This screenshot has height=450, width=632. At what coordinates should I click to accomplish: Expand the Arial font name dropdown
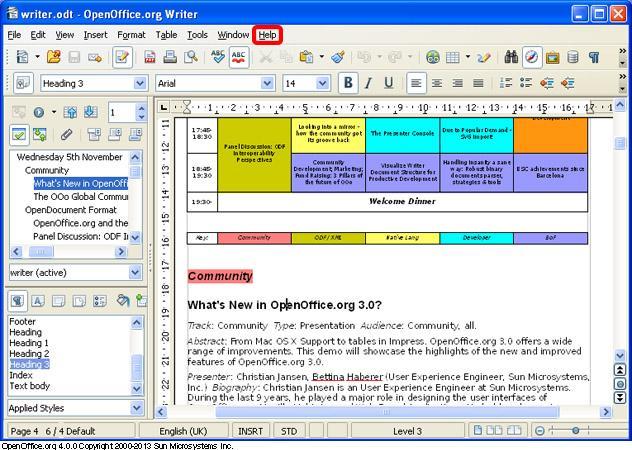click(269, 84)
